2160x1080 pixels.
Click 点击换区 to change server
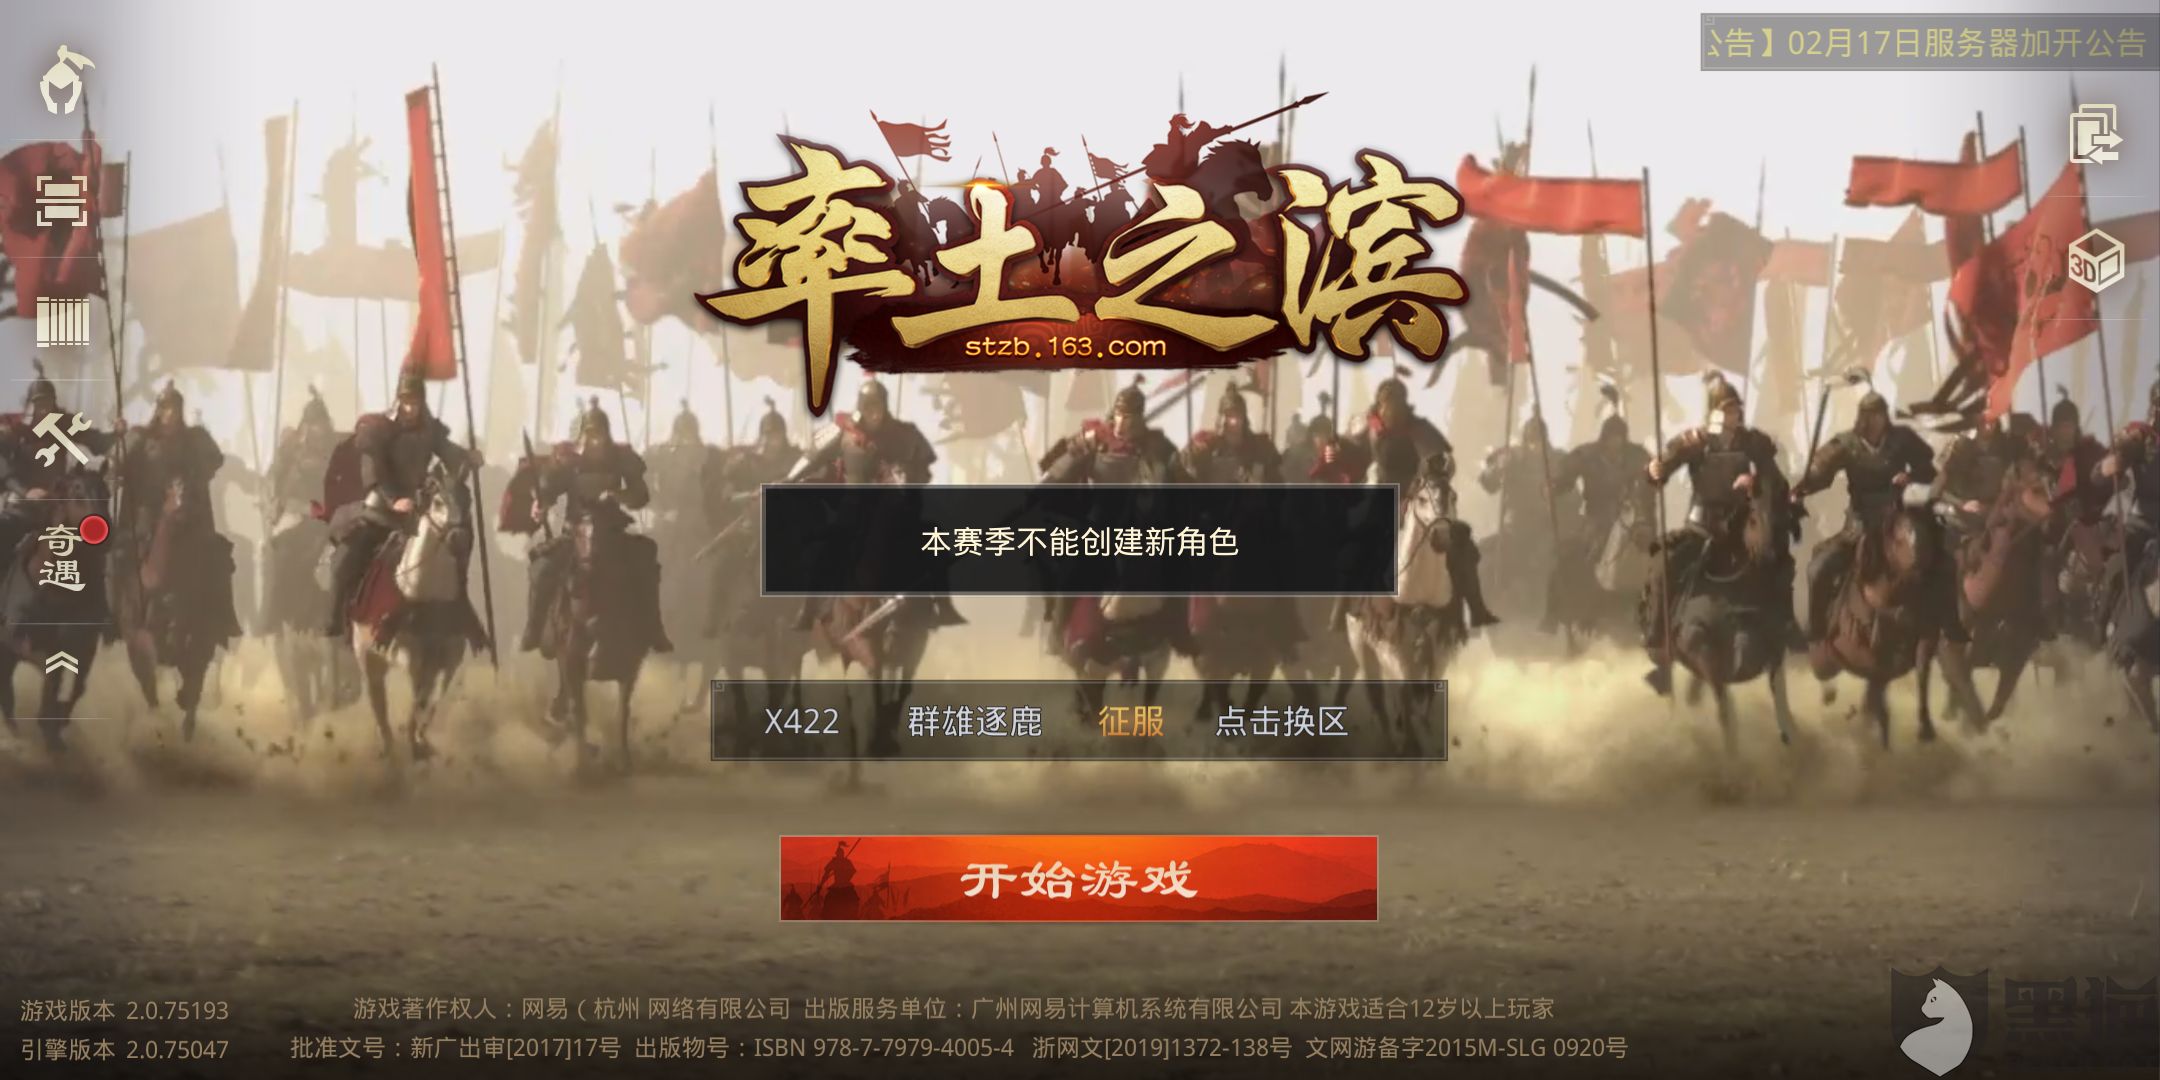(x=1281, y=721)
